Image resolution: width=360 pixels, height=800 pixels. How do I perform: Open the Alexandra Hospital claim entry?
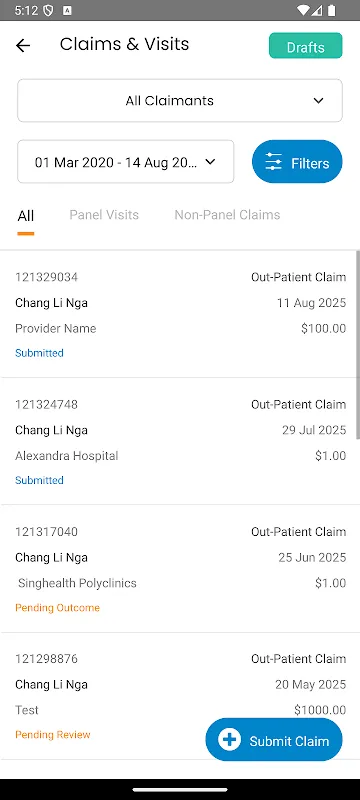coord(180,441)
